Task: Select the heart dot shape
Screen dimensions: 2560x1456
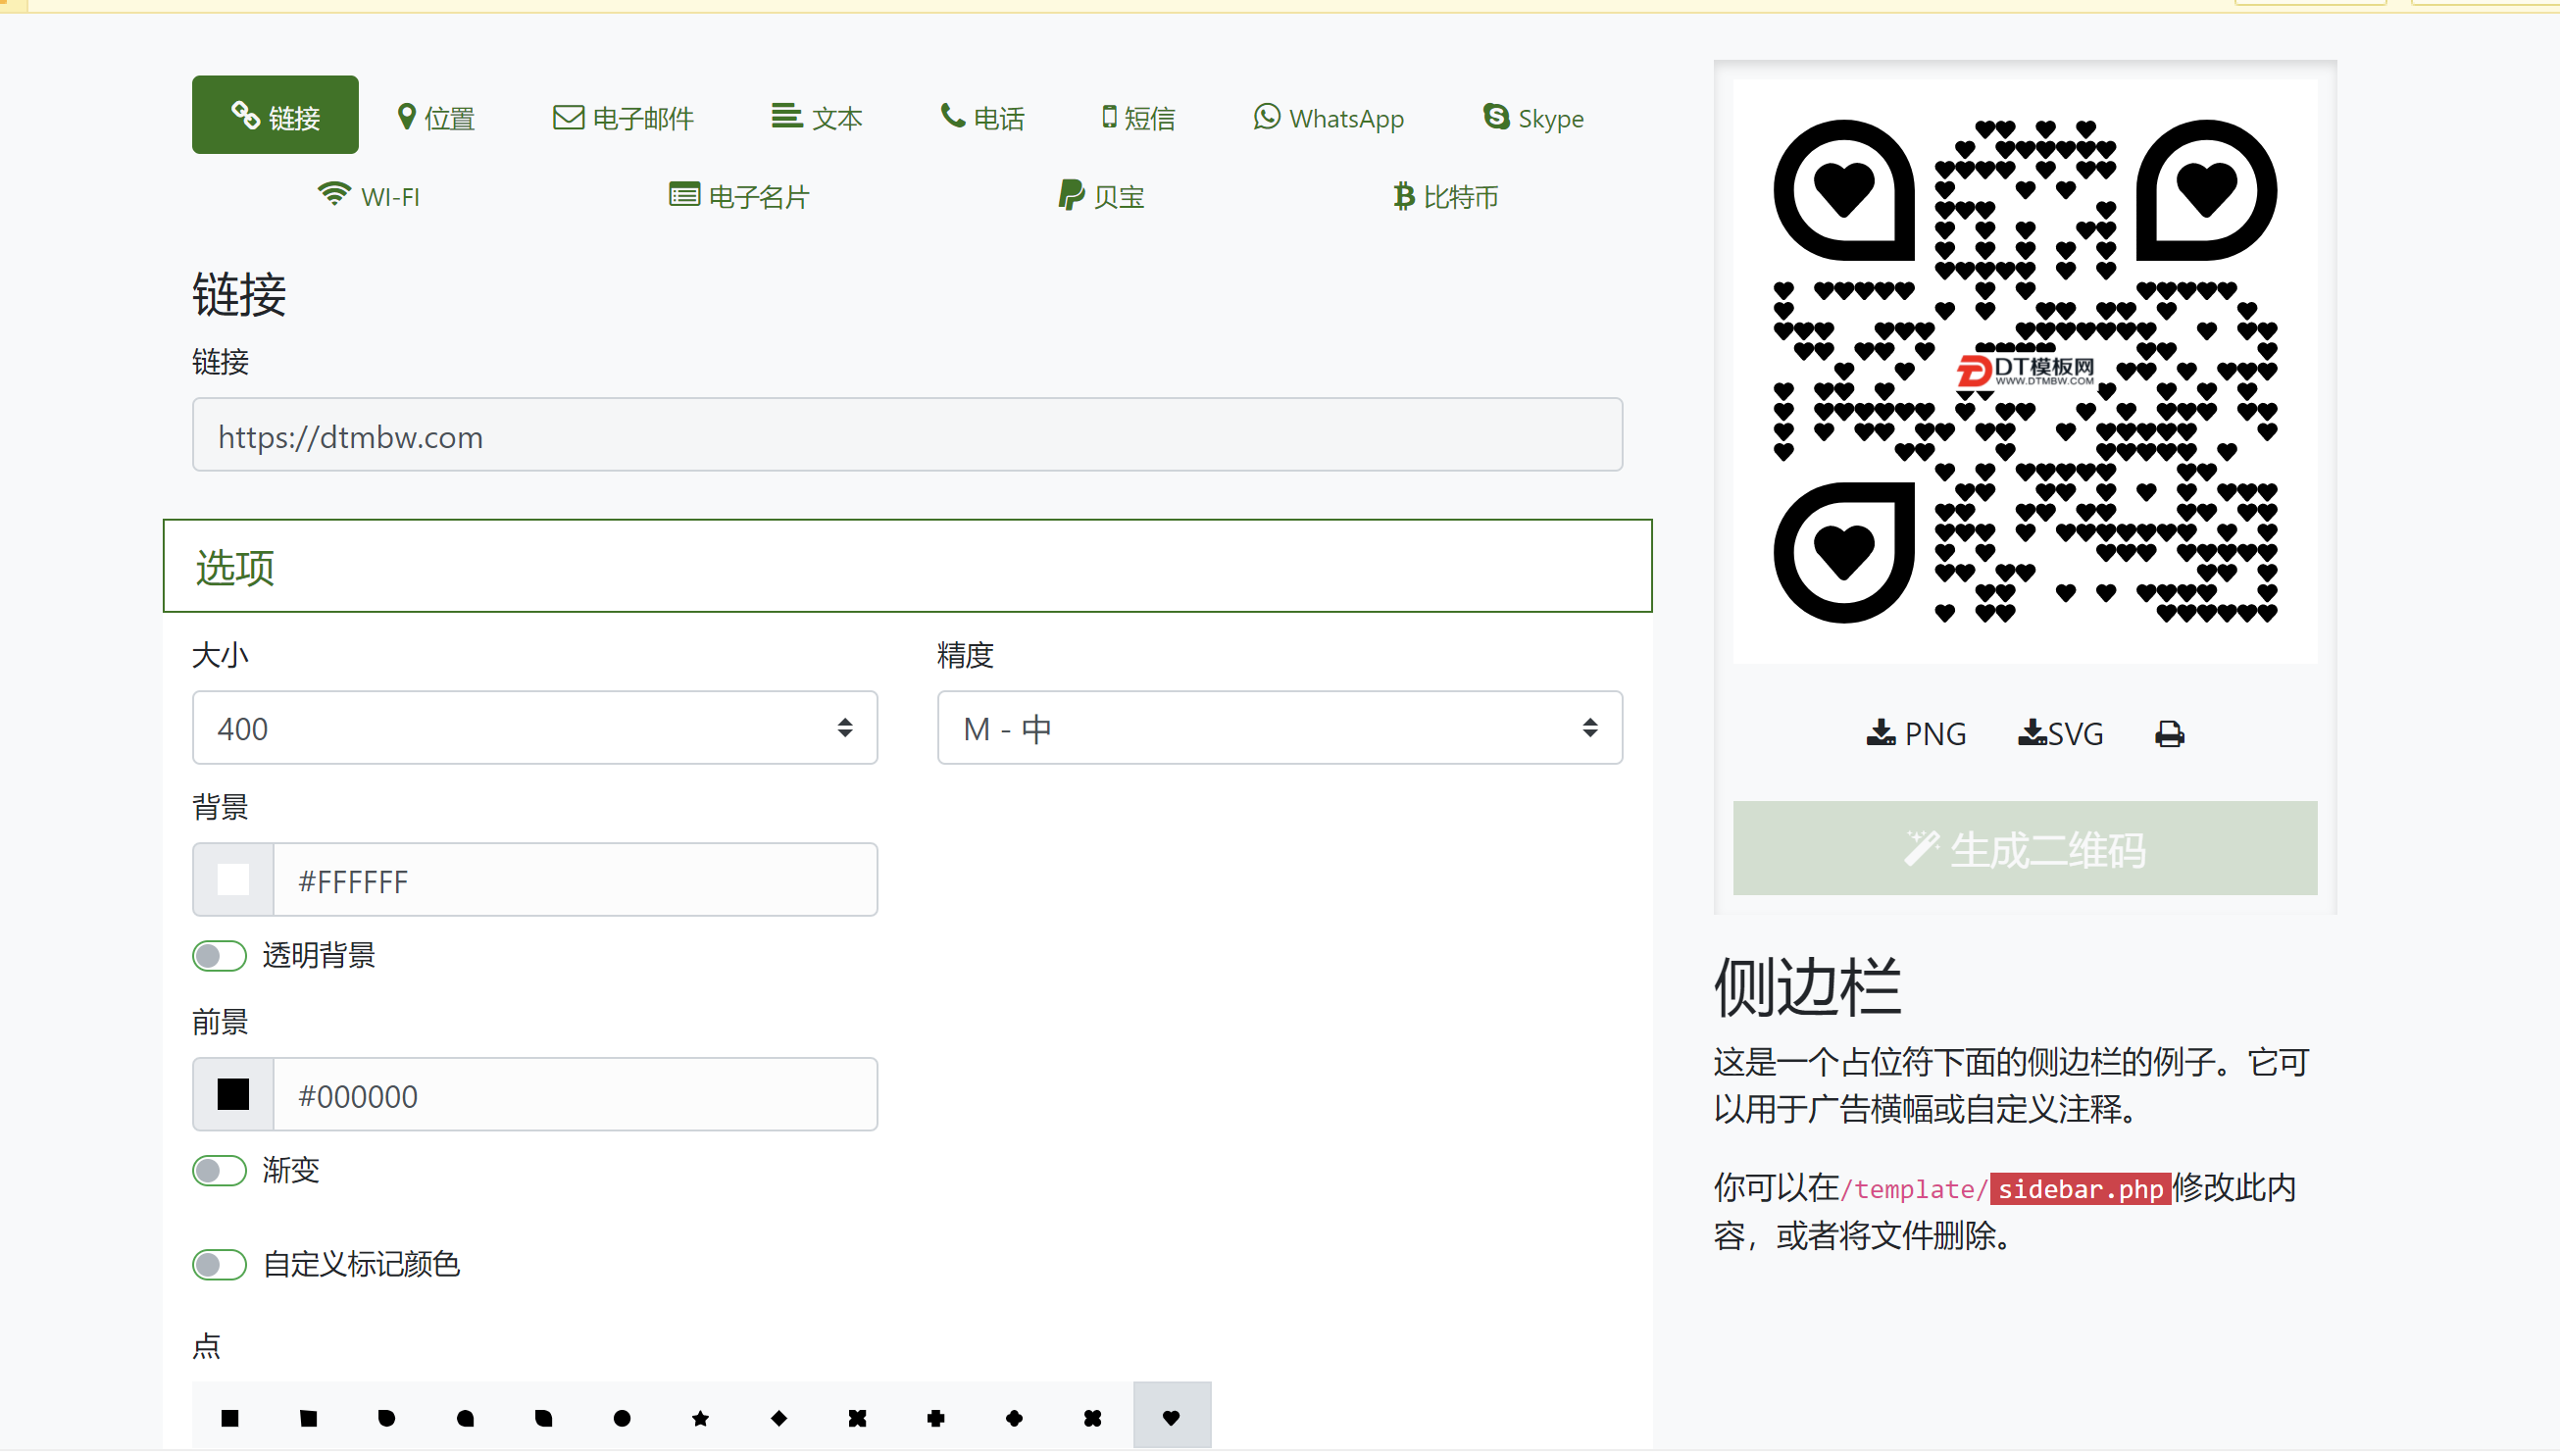Action: point(1171,1418)
